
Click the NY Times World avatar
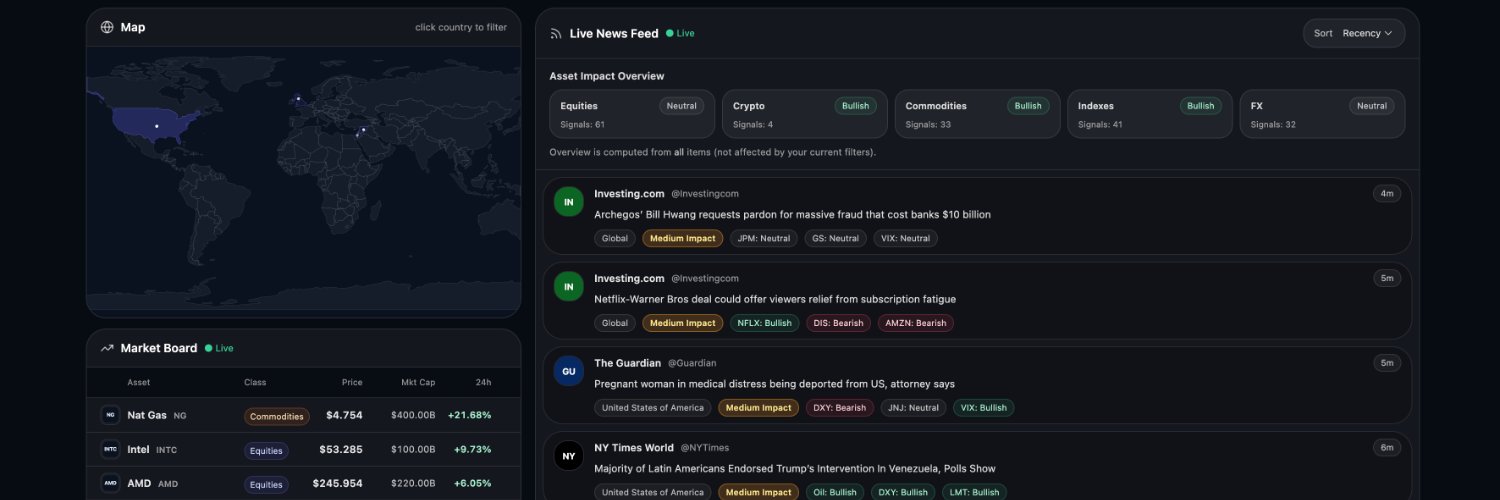[569, 456]
